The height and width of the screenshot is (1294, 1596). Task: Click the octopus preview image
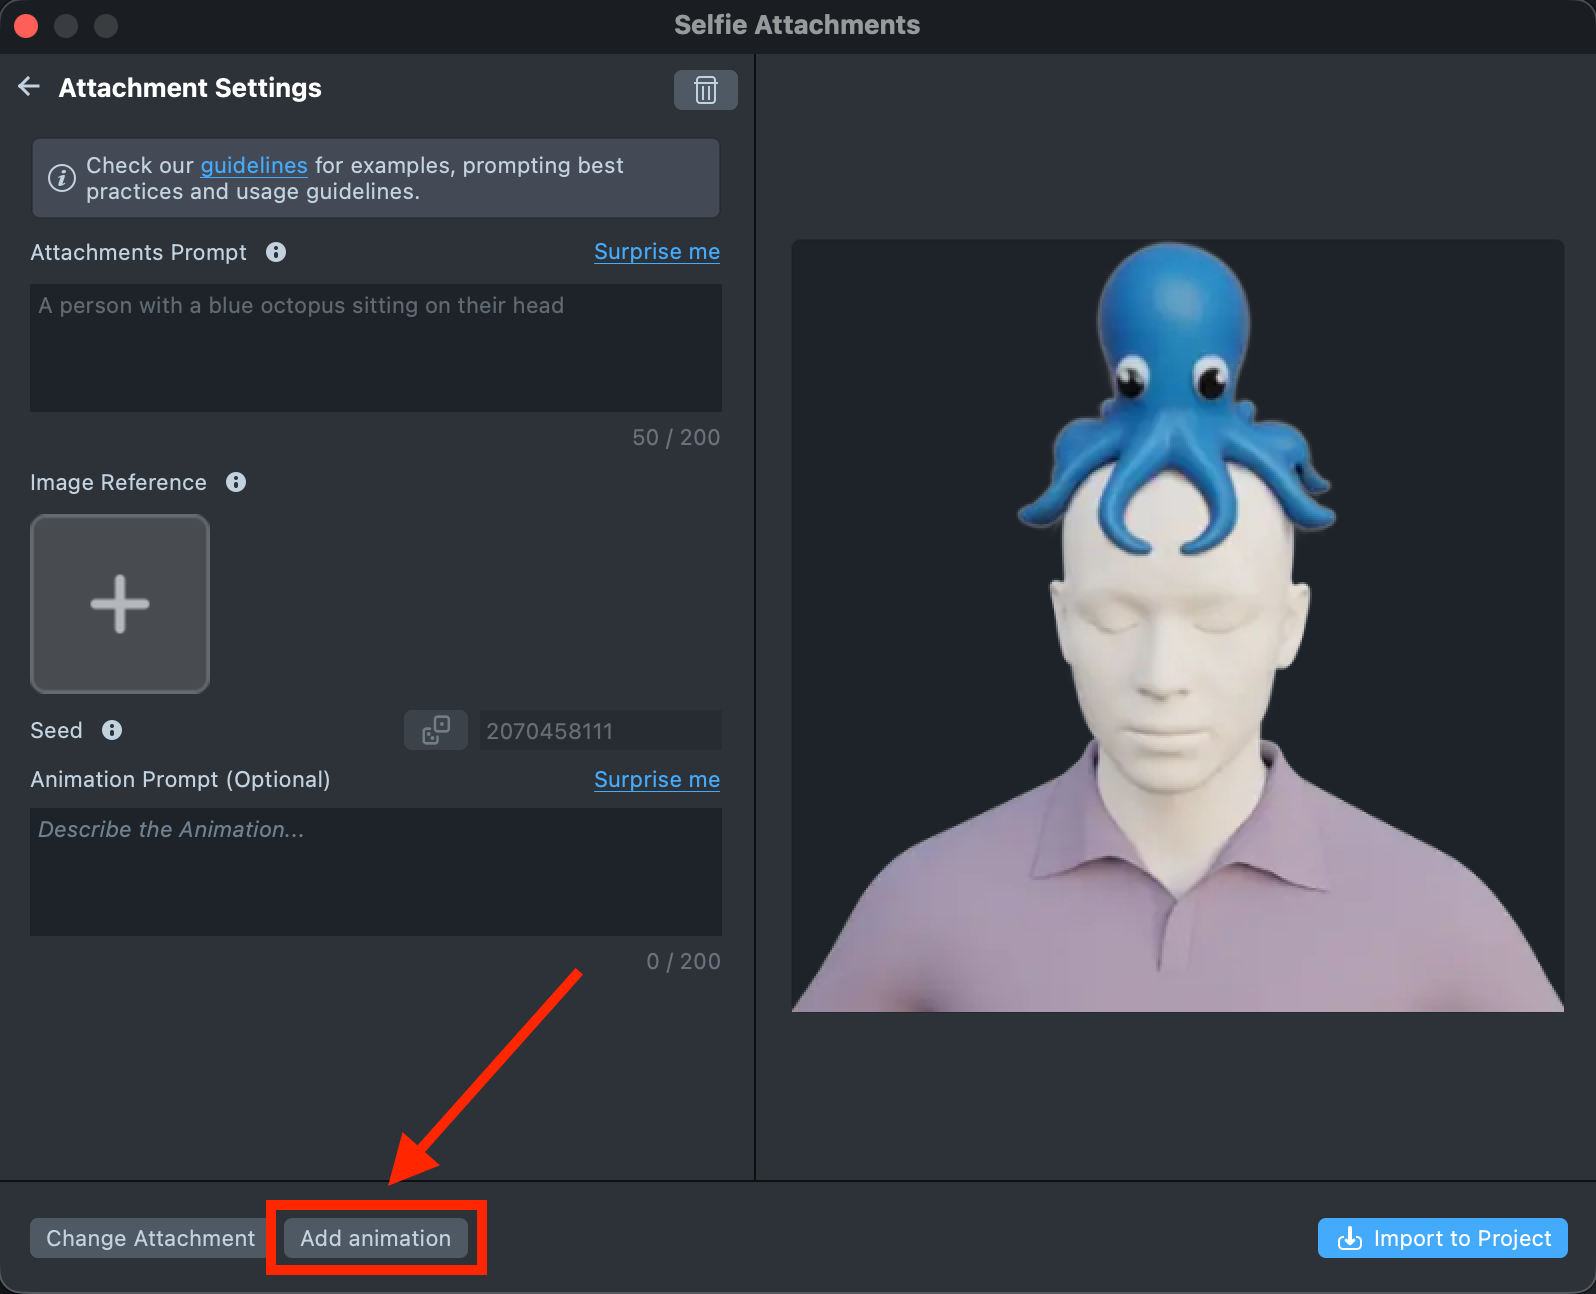coord(1177,625)
